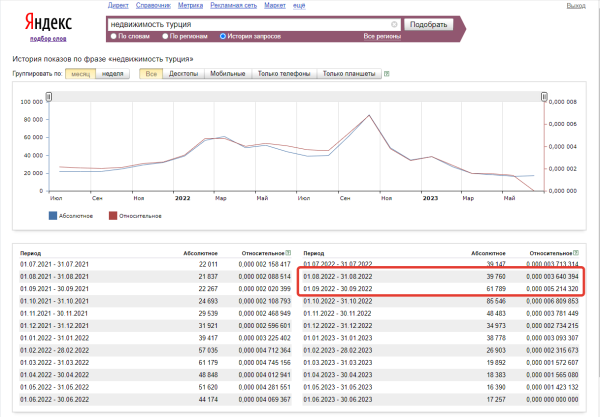600x417 pixels.
Task: Open the 'Все регионы' region selector
Action: tap(381, 36)
